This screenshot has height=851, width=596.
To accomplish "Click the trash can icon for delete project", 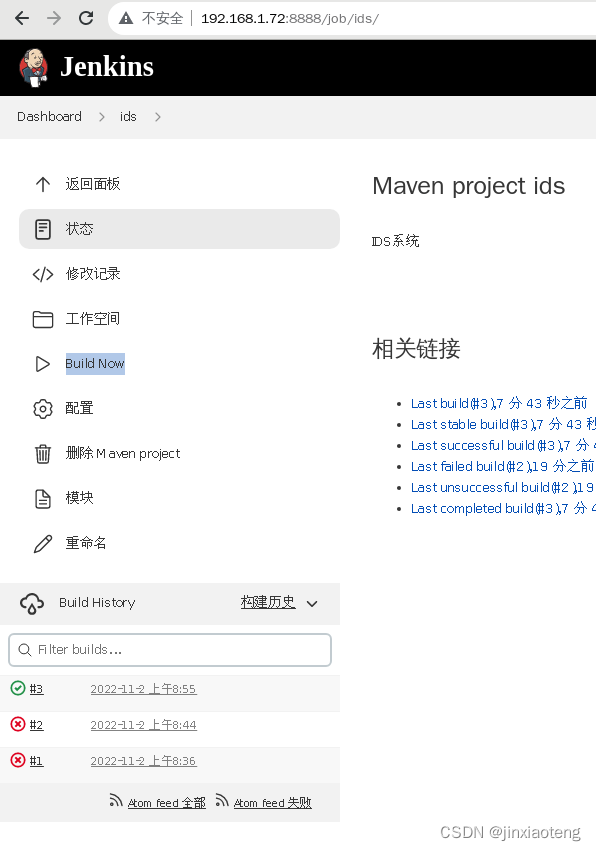I will coord(43,454).
